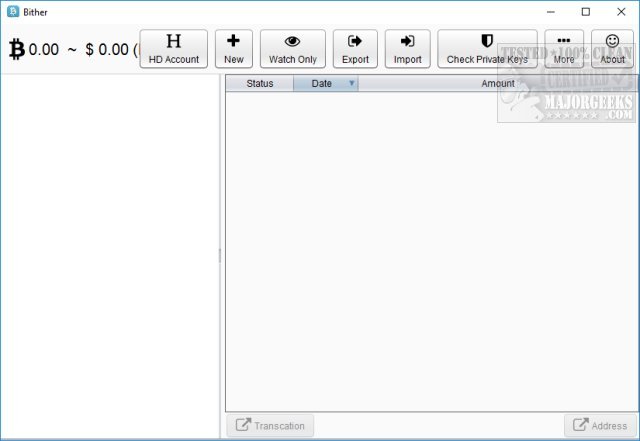Minimize the Bither window
The width and height of the screenshot is (640, 441).
(x=551, y=12)
